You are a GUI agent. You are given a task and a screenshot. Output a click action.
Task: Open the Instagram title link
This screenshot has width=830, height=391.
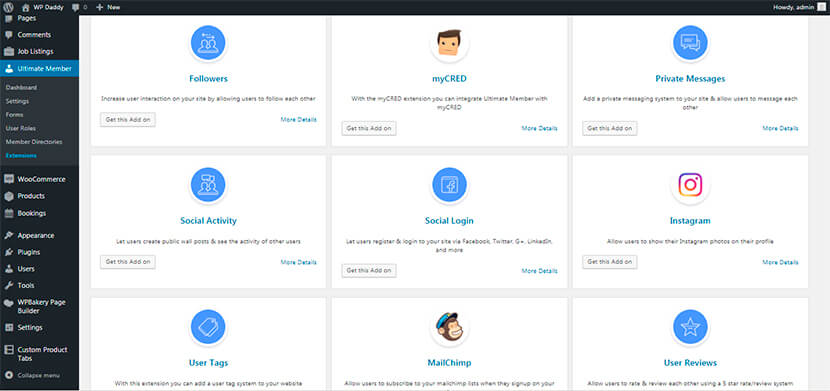pos(690,221)
